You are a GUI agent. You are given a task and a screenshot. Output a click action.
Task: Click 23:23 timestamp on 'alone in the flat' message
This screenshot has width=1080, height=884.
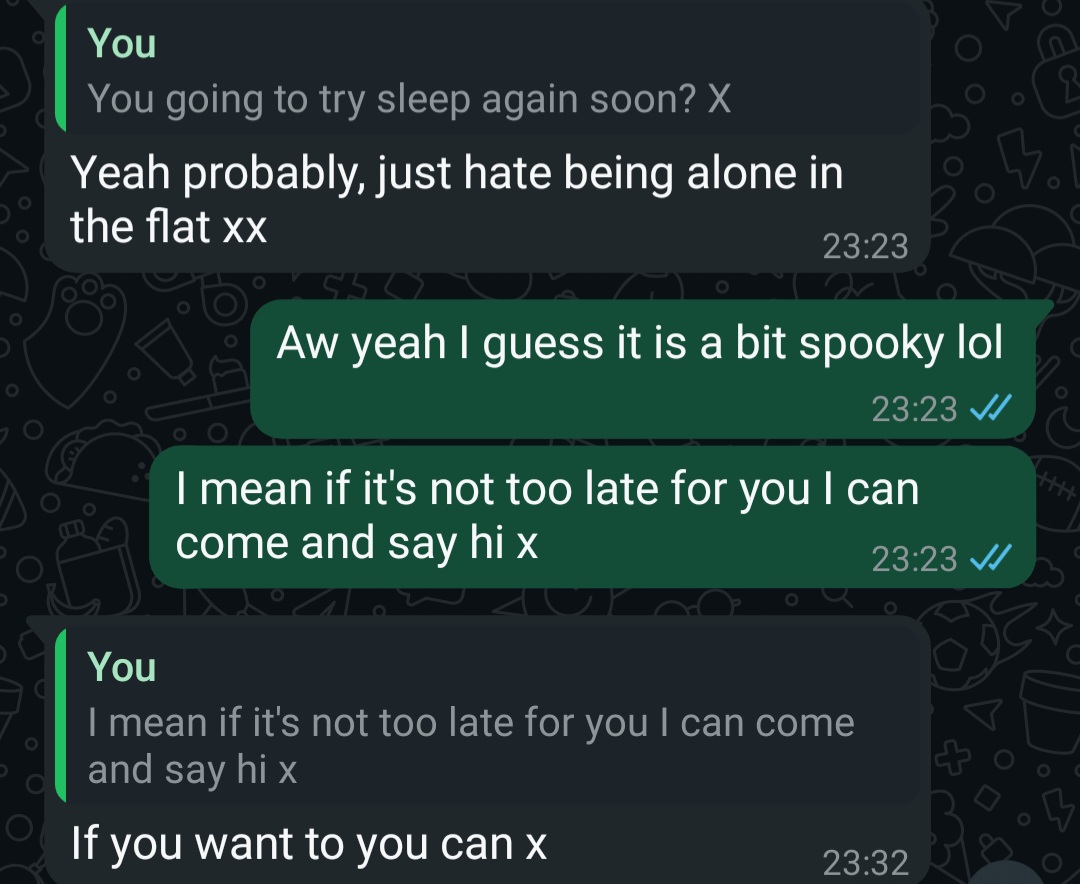coord(865,247)
